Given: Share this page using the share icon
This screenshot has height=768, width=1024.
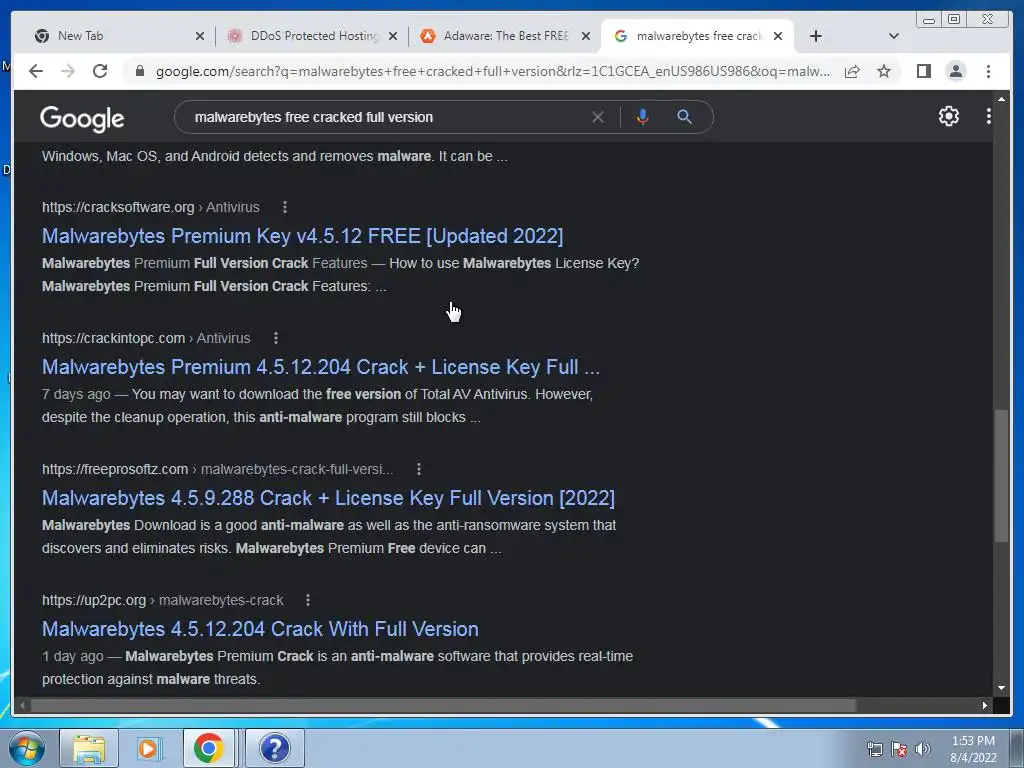Looking at the screenshot, I should [852, 71].
